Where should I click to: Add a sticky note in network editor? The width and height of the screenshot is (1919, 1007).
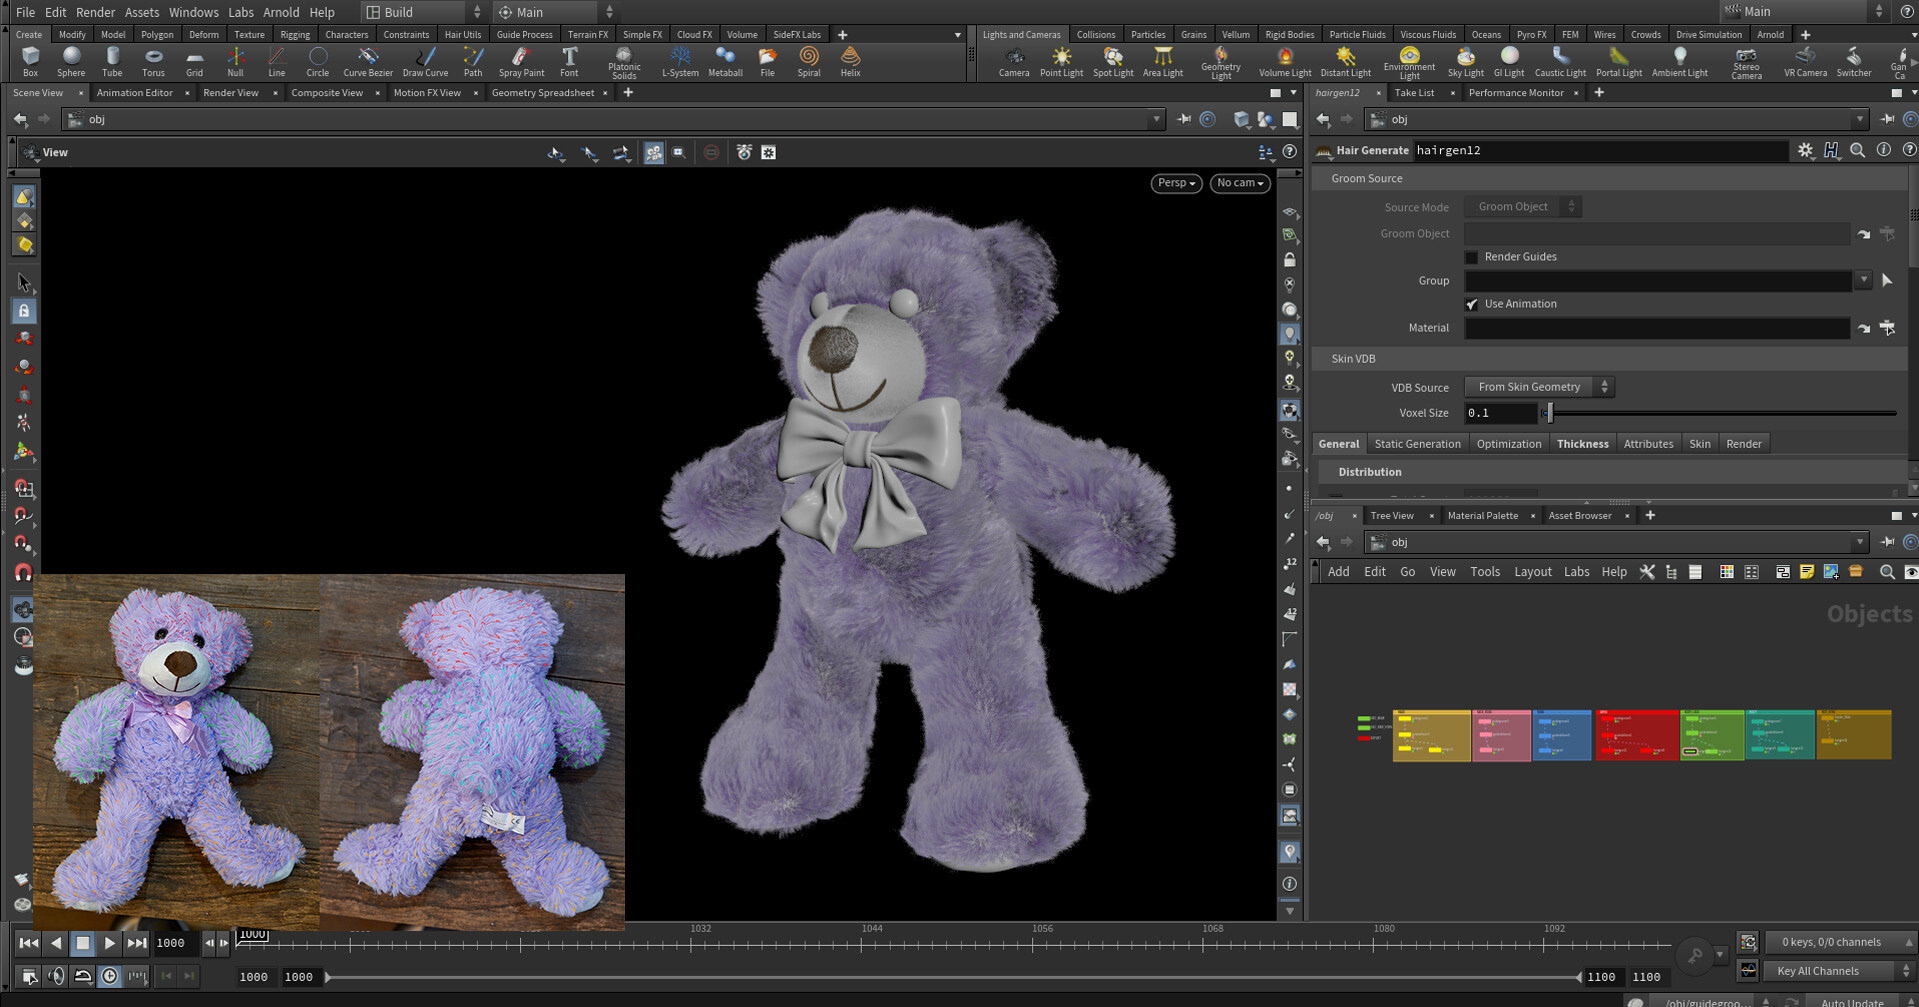coord(1806,572)
